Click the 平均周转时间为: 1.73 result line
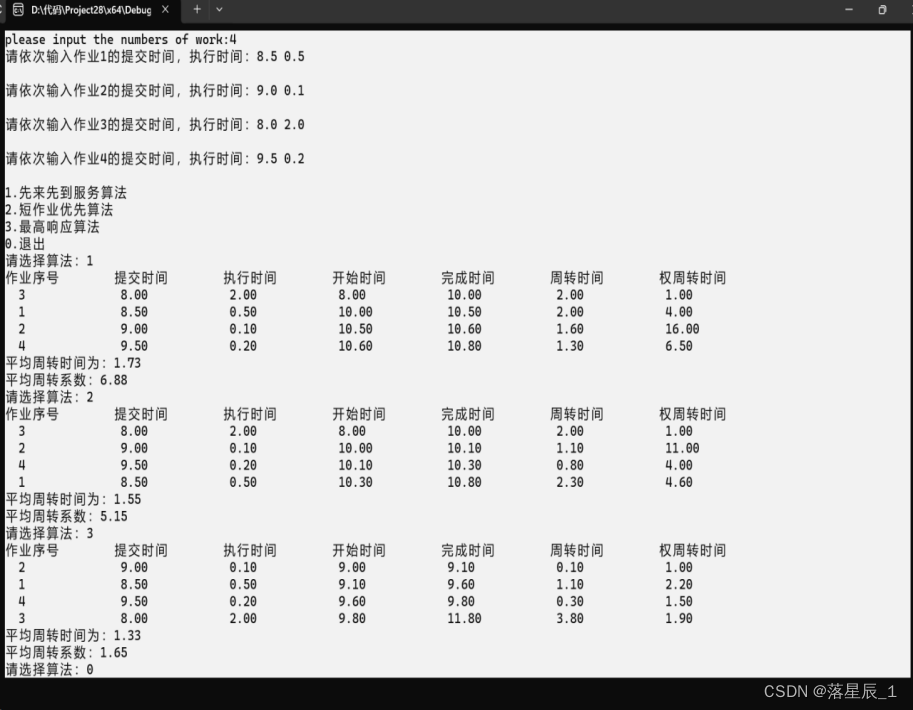 [72, 363]
